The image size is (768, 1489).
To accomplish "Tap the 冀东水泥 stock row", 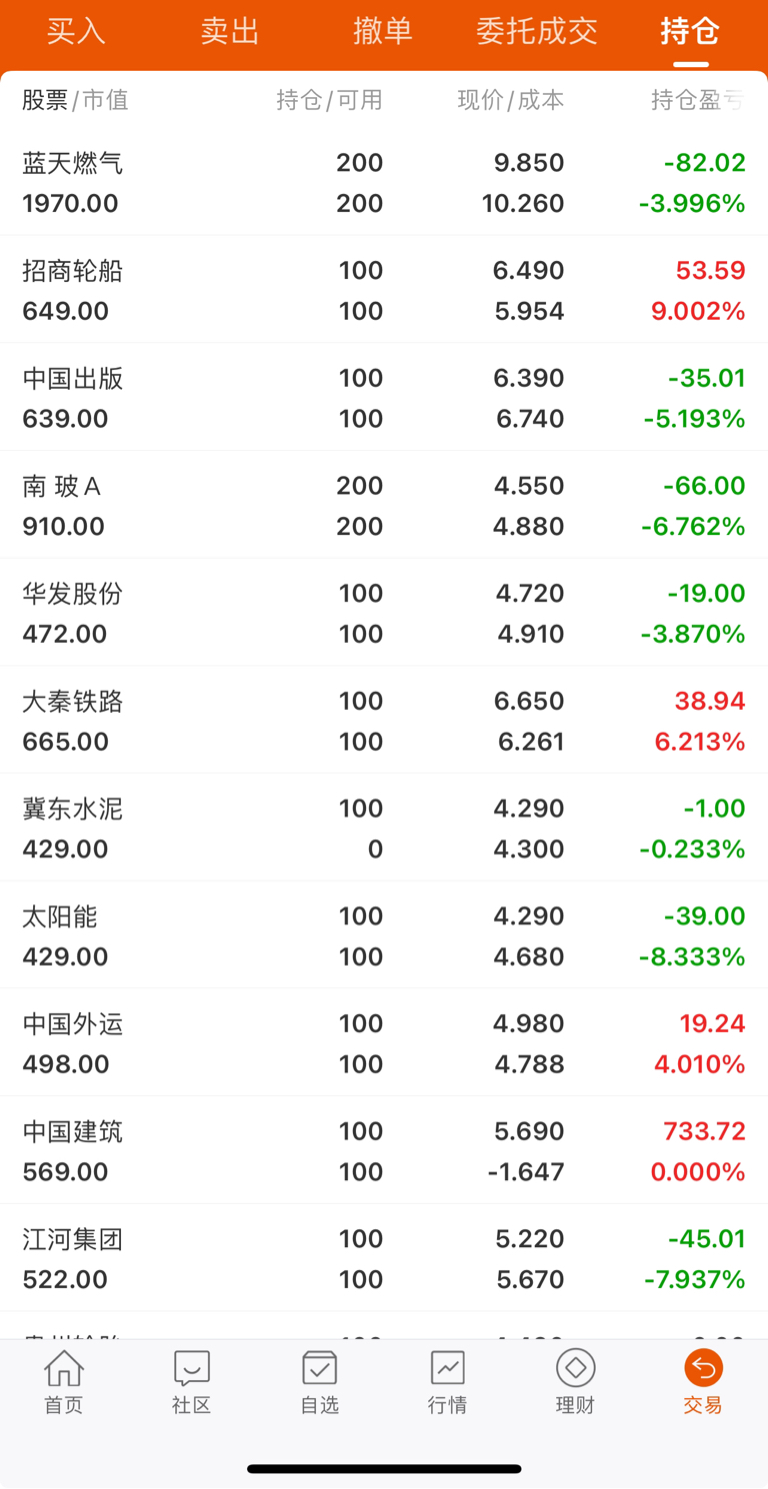I will [x=384, y=828].
